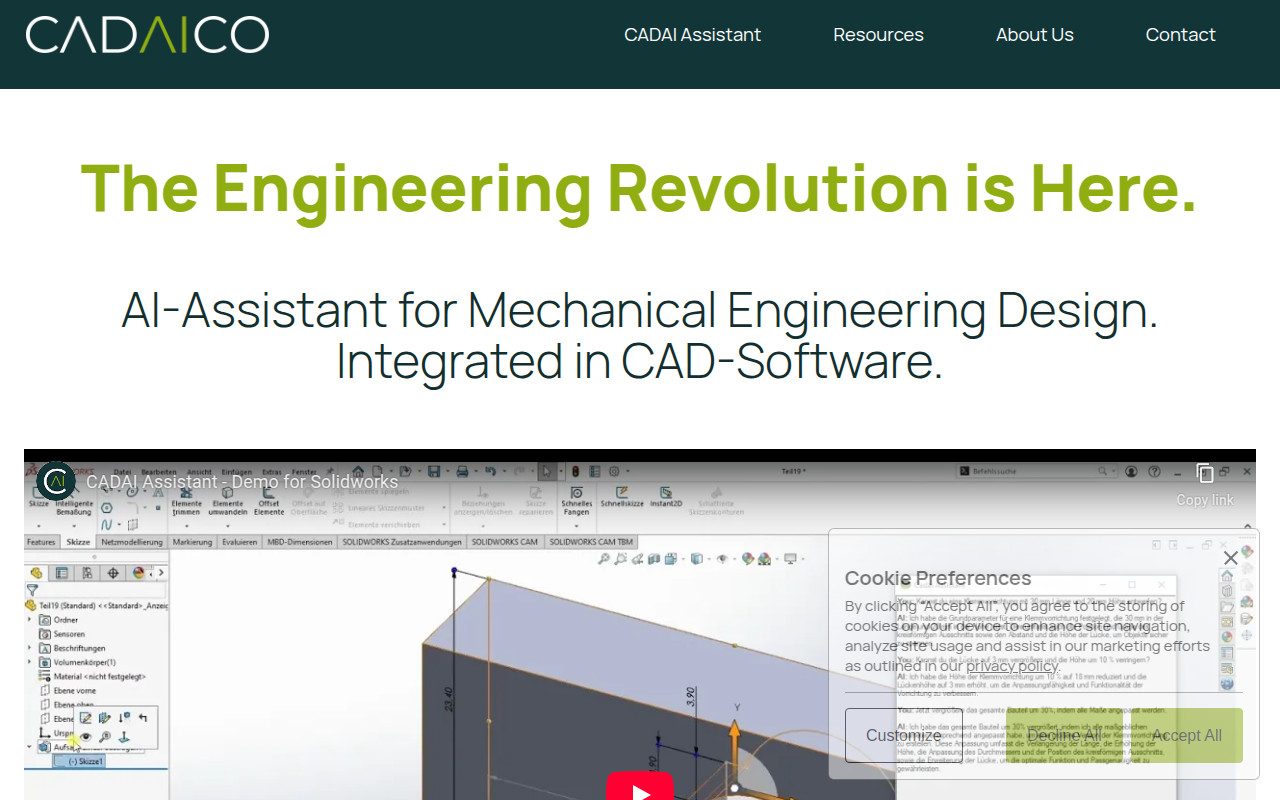Click the video's channel avatar icon
Image resolution: width=1280 pixels, height=800 pixels.
[56, 482]
